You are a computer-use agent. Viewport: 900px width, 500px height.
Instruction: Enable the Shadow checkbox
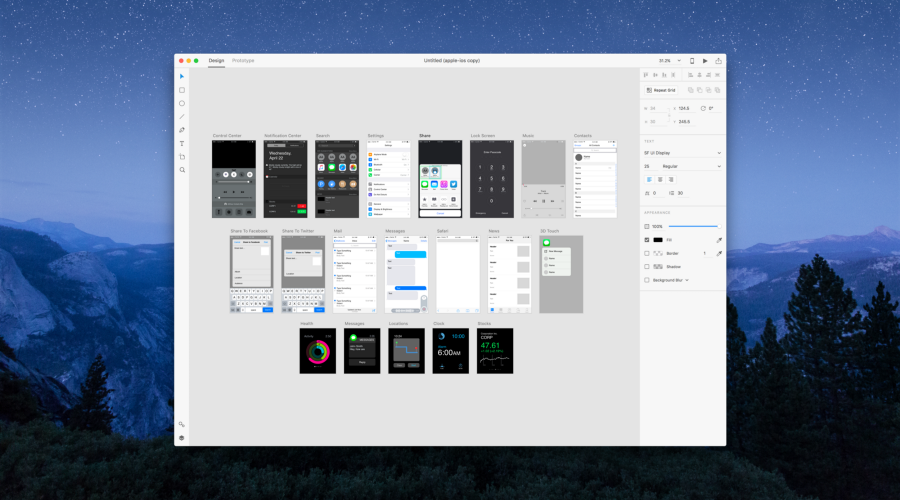pyautogui.click(x=647, y=266)
